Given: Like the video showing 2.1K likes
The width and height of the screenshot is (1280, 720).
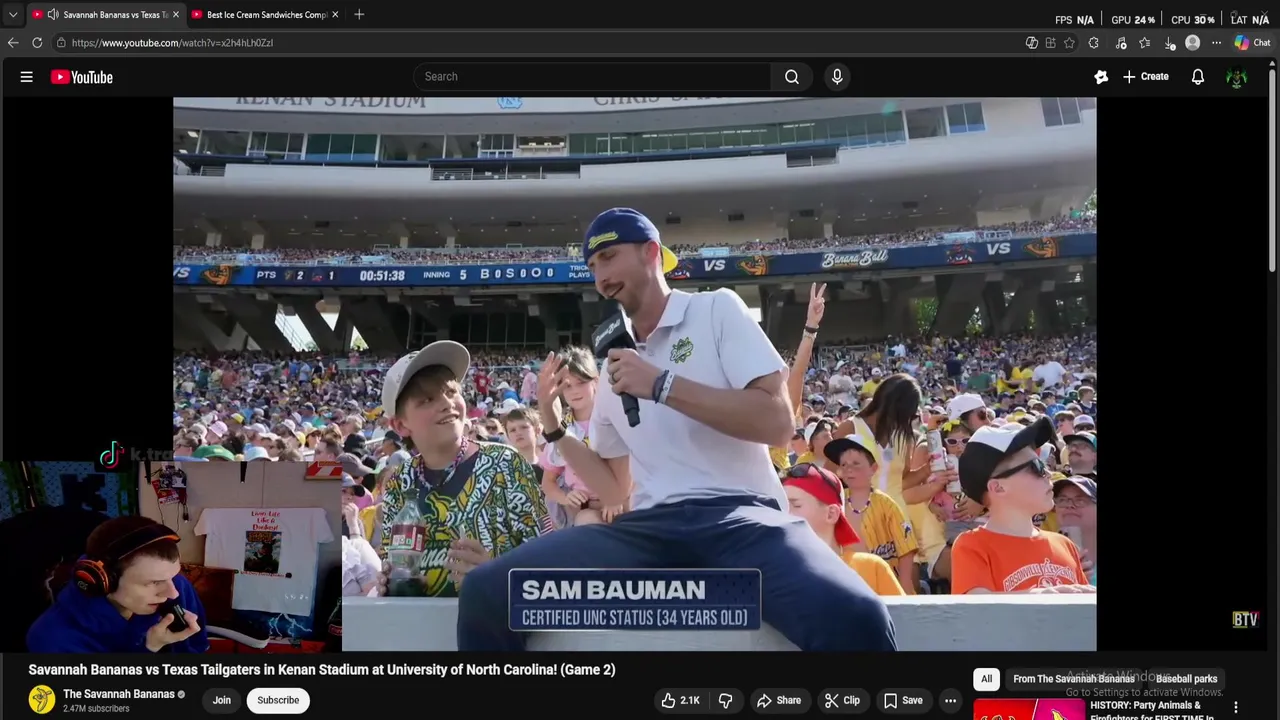Looking at the screenshot, I should point(680,700).
